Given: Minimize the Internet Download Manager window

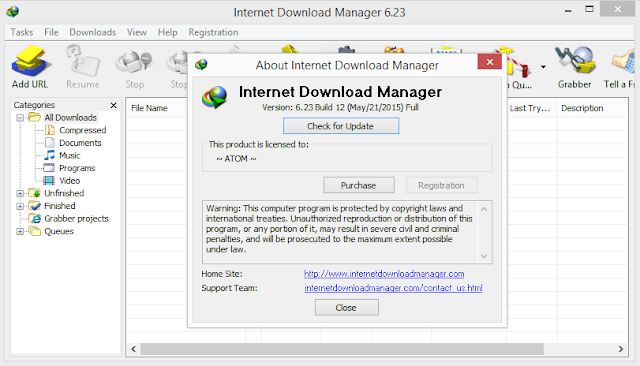Looking at the screenshot, I should point(568,10).
